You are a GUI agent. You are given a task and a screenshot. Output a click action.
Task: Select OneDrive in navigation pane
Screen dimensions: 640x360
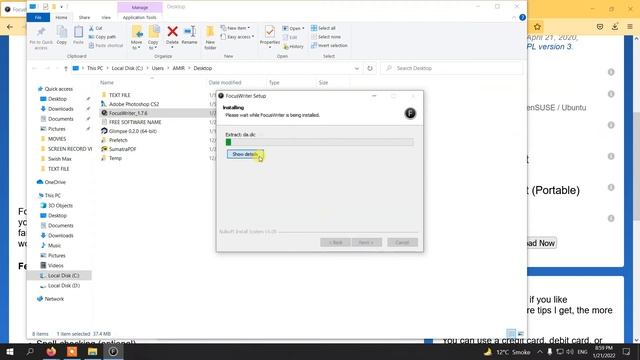pos(55,182)
